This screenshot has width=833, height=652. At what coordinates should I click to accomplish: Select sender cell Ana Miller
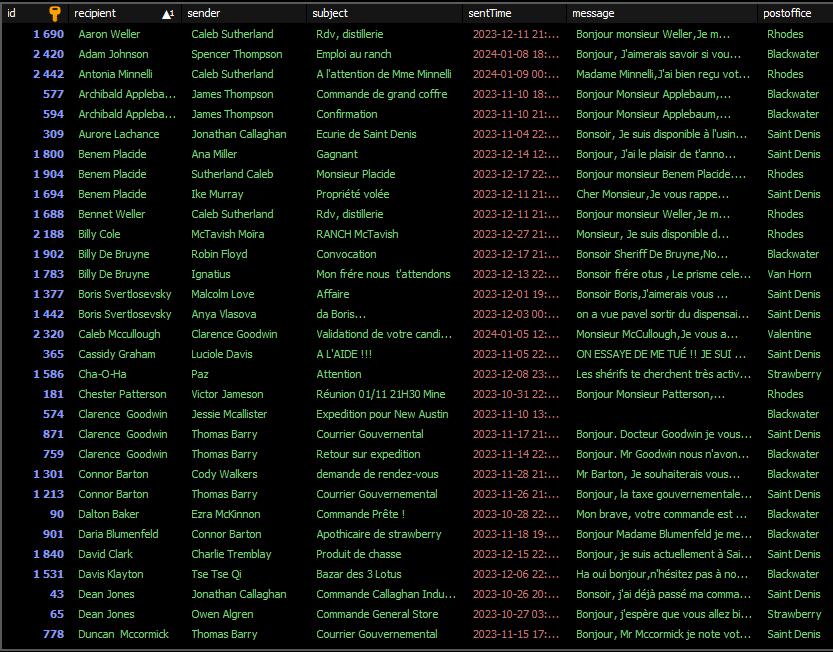coord(214,154)
